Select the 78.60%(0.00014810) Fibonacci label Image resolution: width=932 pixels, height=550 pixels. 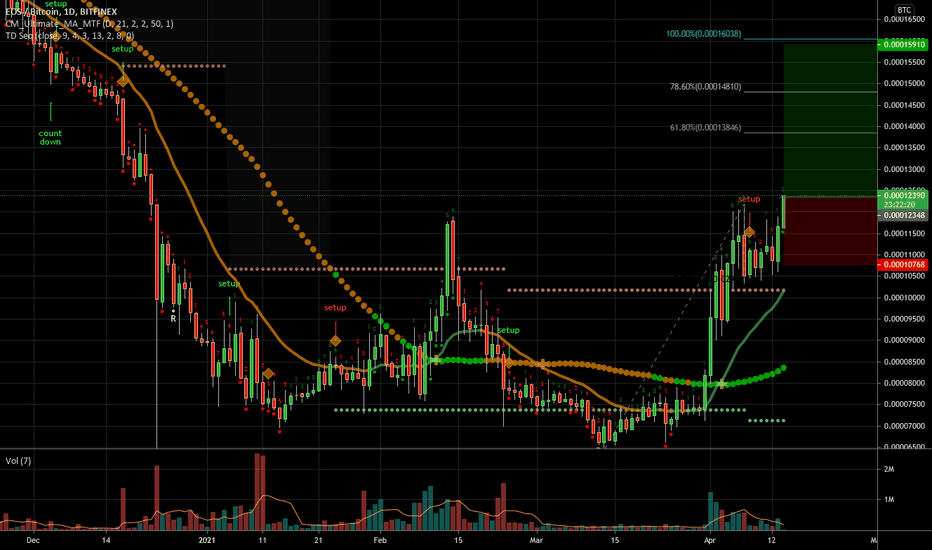[706, 87]
